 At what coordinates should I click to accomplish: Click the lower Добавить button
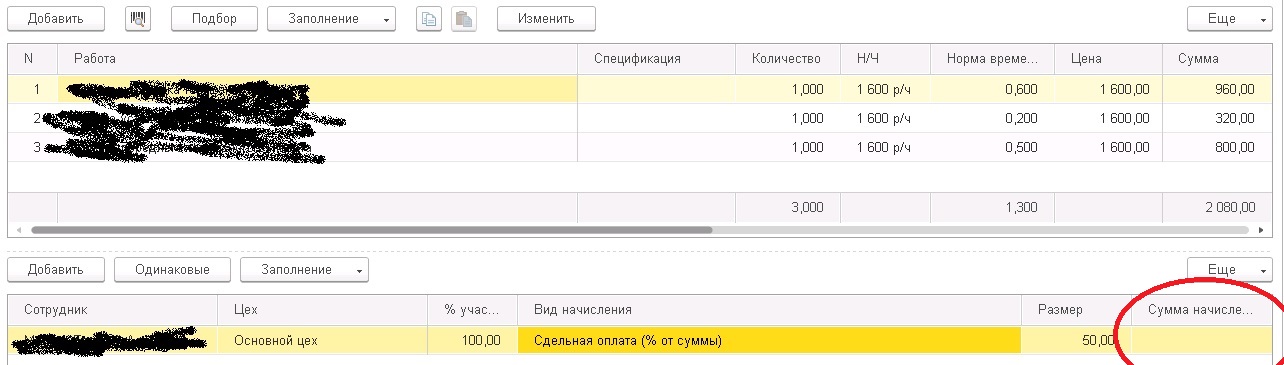click(x=55, y=270)
